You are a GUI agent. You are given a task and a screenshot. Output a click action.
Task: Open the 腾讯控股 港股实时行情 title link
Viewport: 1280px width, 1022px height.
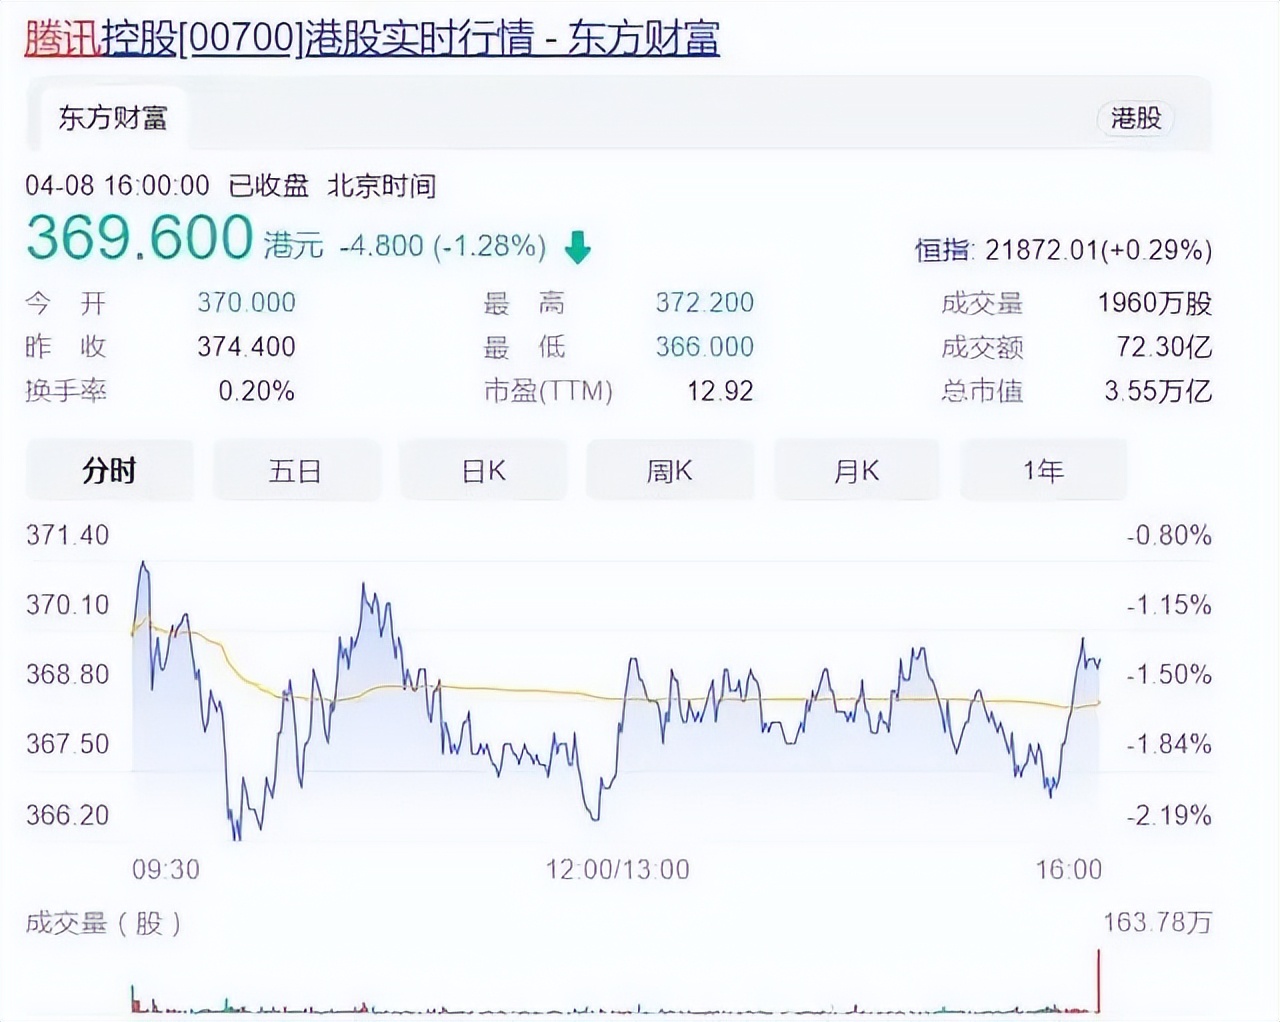372,38
